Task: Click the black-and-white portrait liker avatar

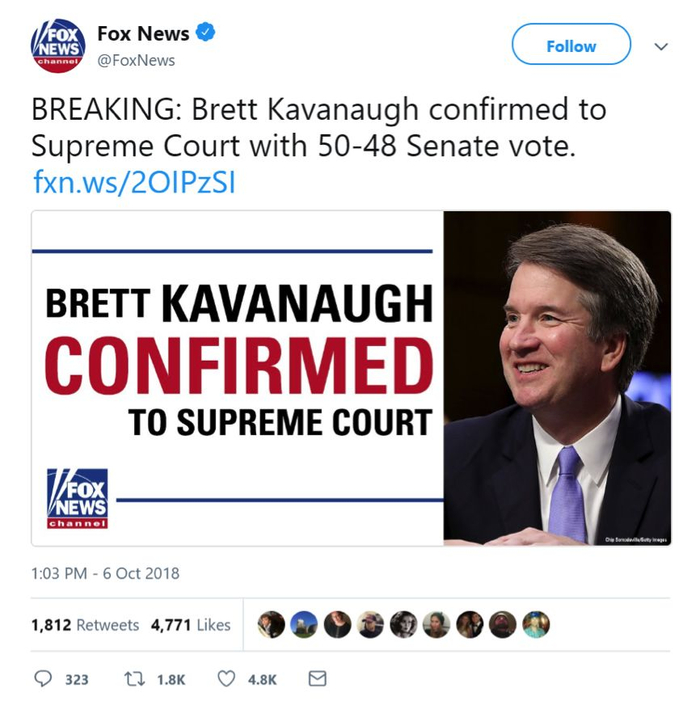Action: tap(403, 625)
